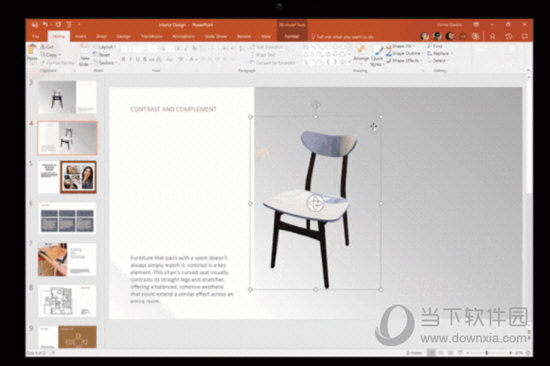The image size is (550, 366).
Task: Apply strikethrough formatting
Action: [x=152, y=59]
